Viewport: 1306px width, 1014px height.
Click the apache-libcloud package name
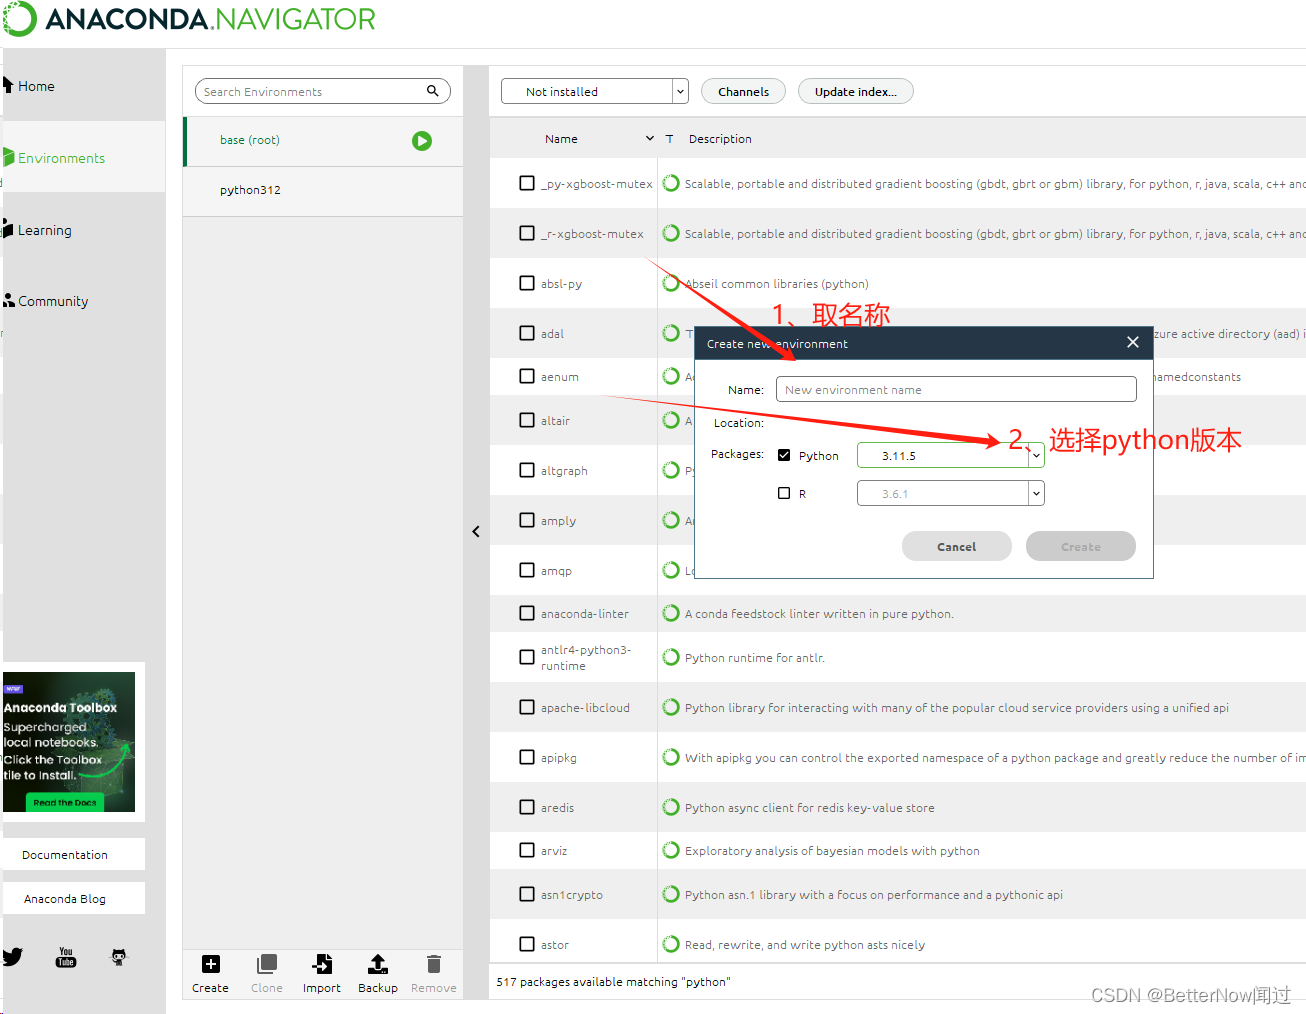[x=585, y=708]
